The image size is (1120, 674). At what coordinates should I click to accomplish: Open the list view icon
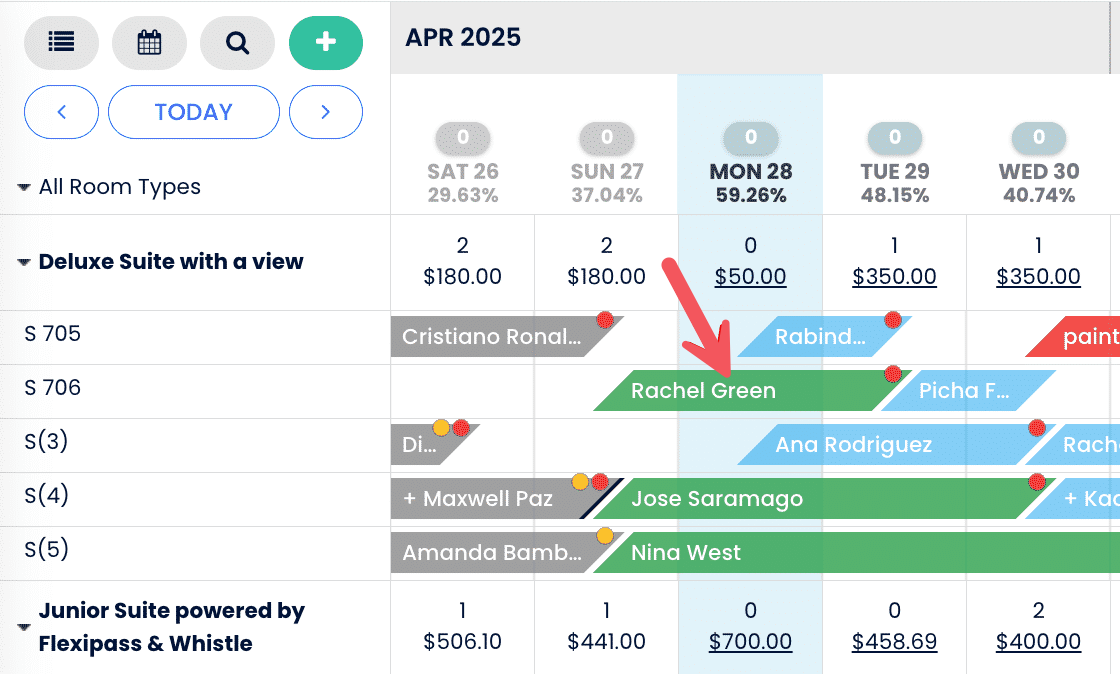pyautogui.click(x=61, y=42)
